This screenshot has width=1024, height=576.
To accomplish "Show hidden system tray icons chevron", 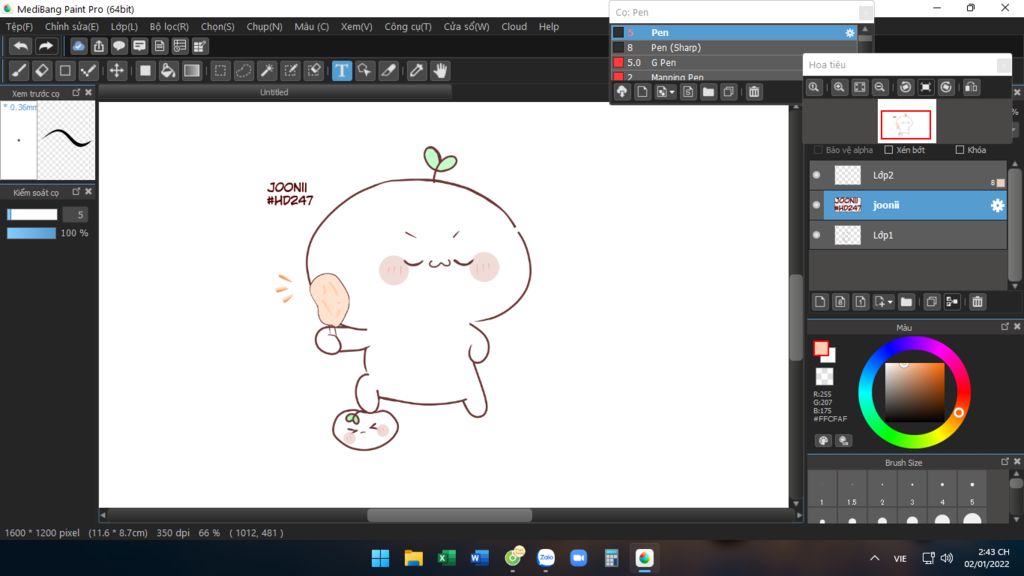I will click(x=874, y=558).
